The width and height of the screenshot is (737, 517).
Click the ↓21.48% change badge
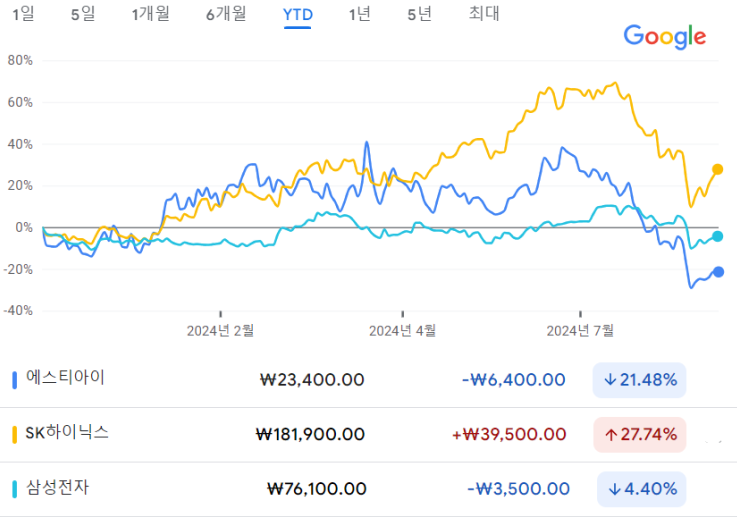[639, 380]
